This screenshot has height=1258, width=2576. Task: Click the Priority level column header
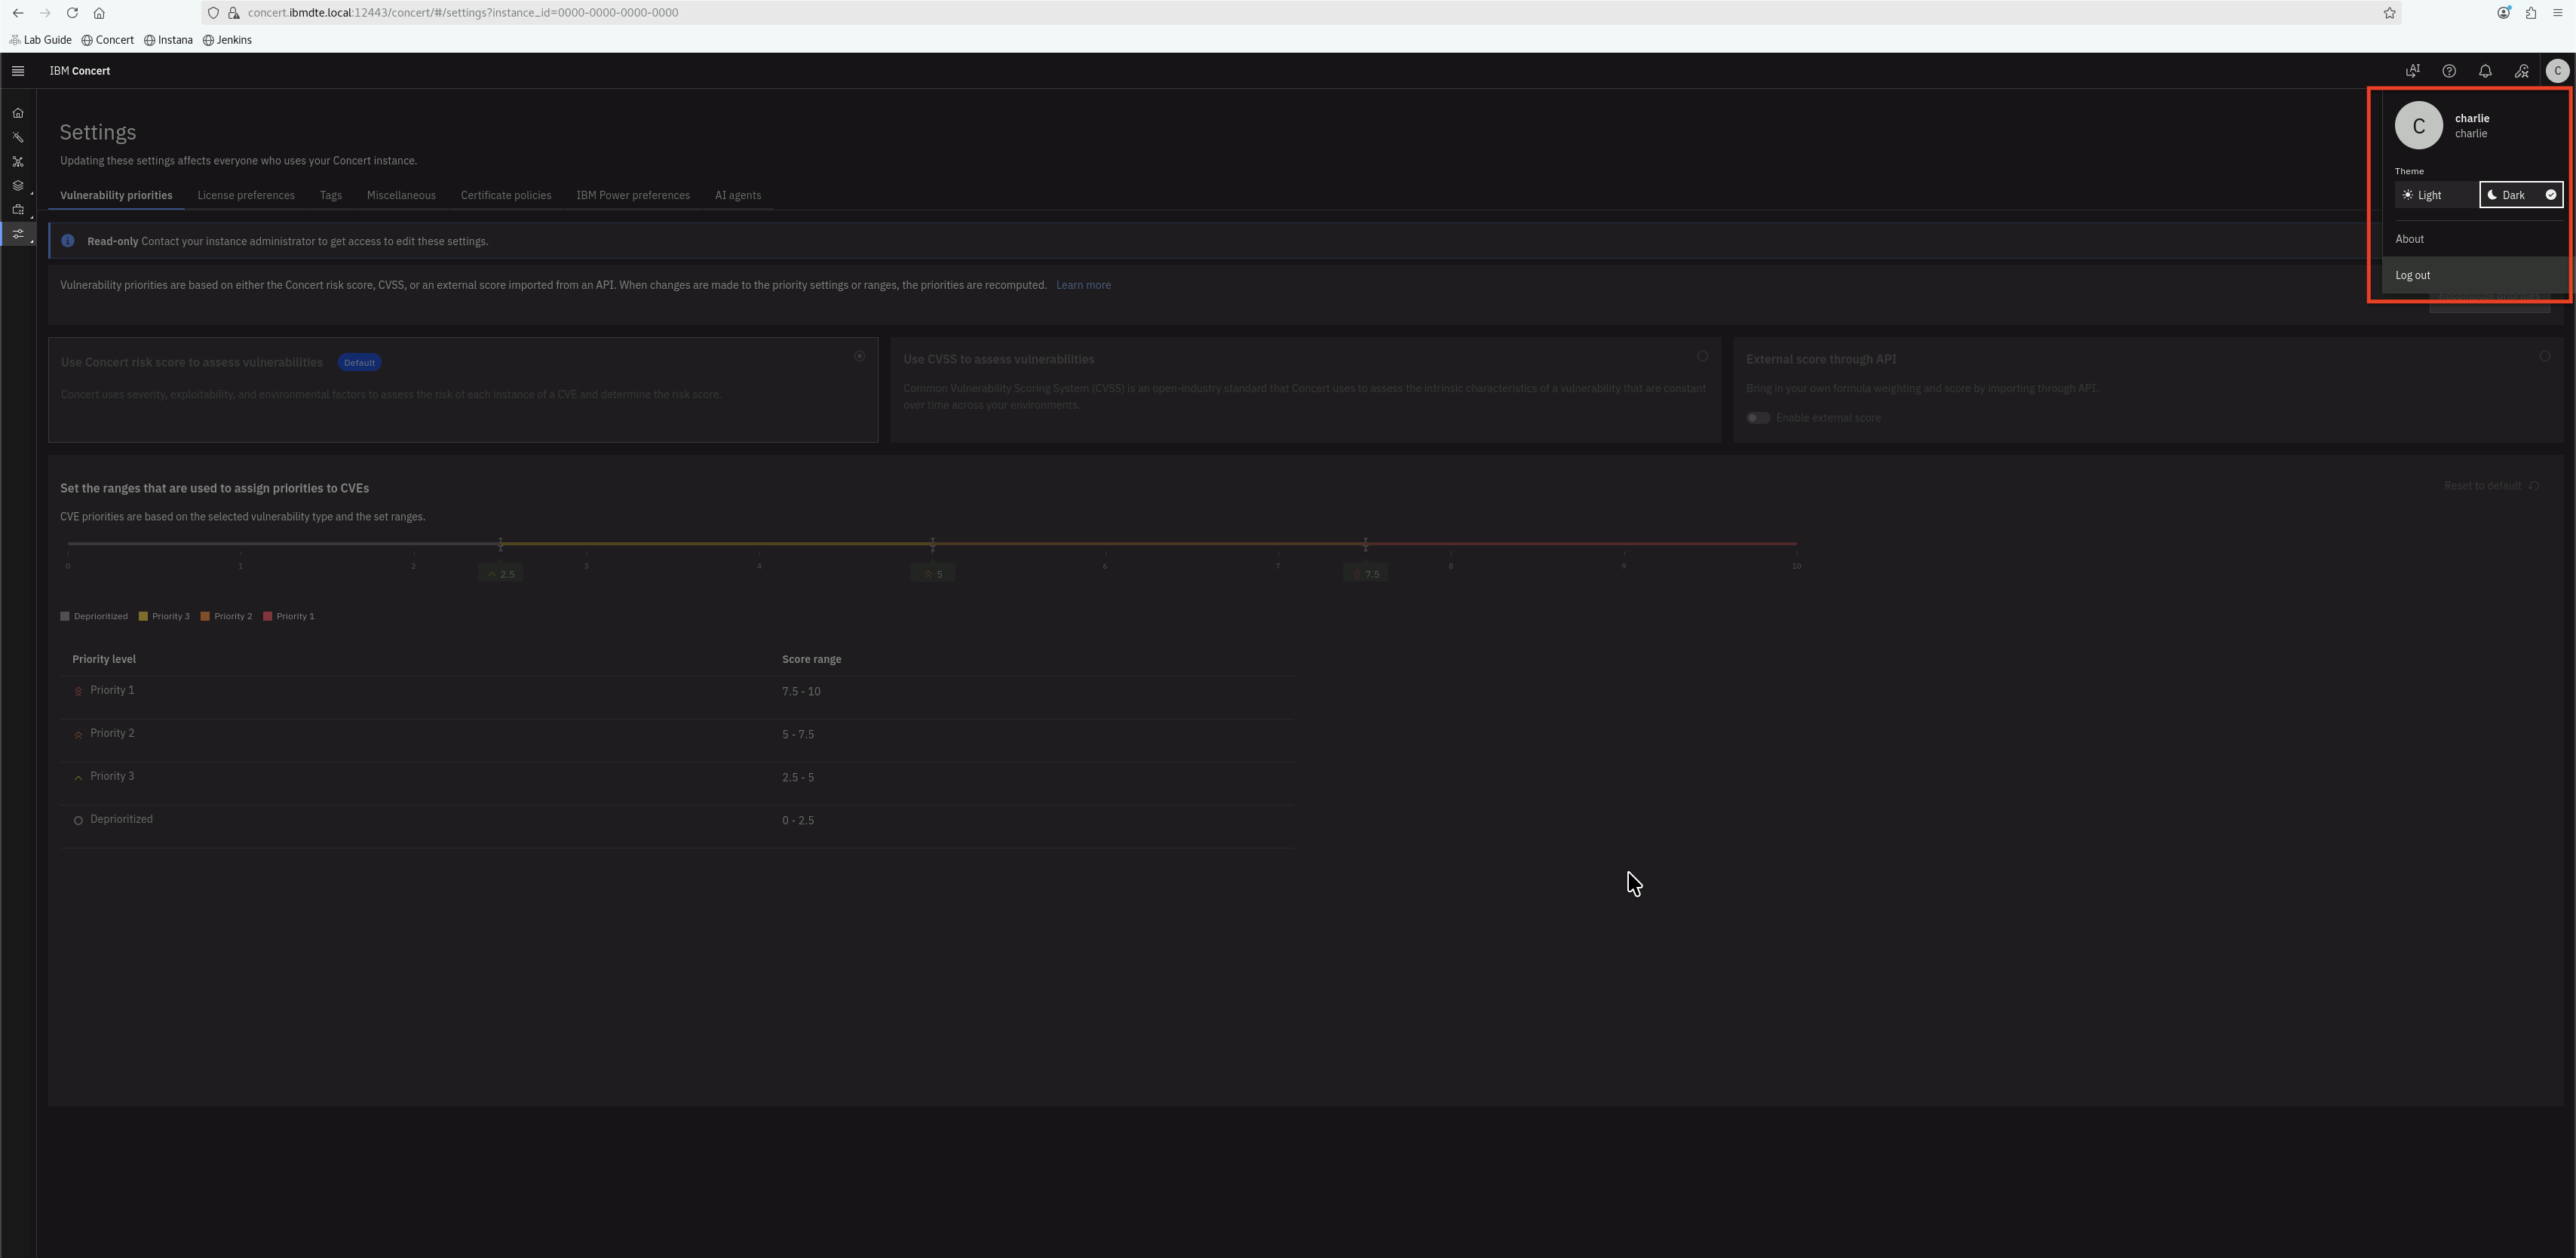[x=104, y=659]
